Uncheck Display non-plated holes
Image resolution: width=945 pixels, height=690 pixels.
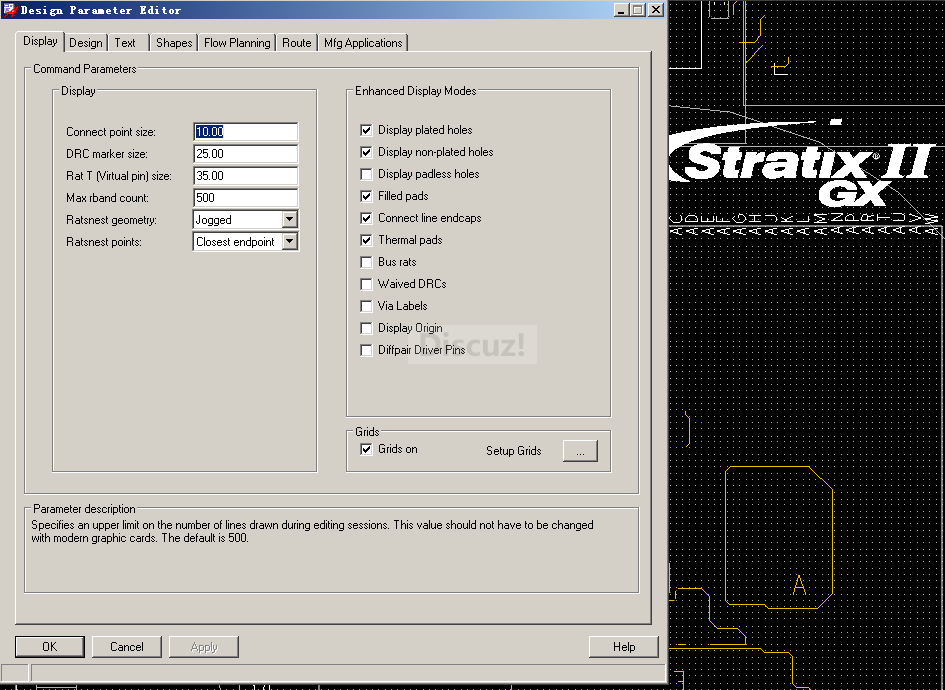(366, 152)
